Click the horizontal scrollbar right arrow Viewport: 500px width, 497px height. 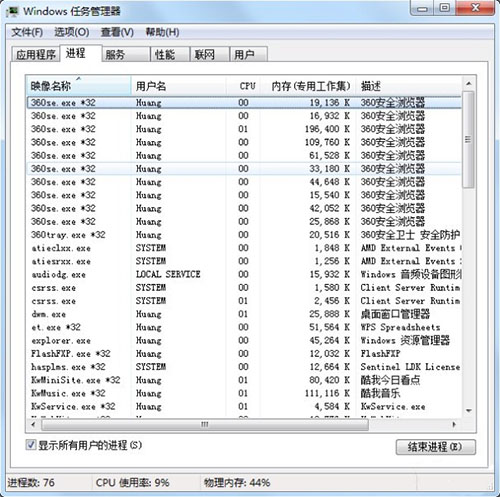454,424
